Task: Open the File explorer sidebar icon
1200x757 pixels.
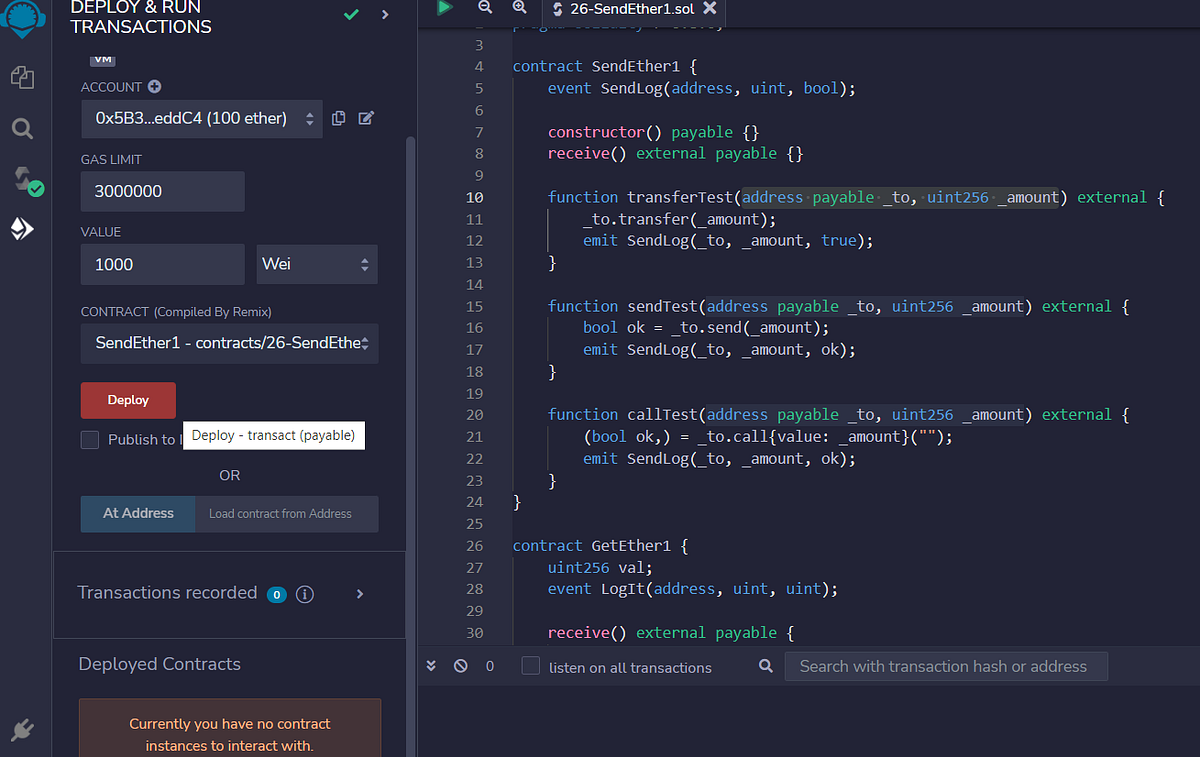Action: pyautogui.click(x=23, y=76)
